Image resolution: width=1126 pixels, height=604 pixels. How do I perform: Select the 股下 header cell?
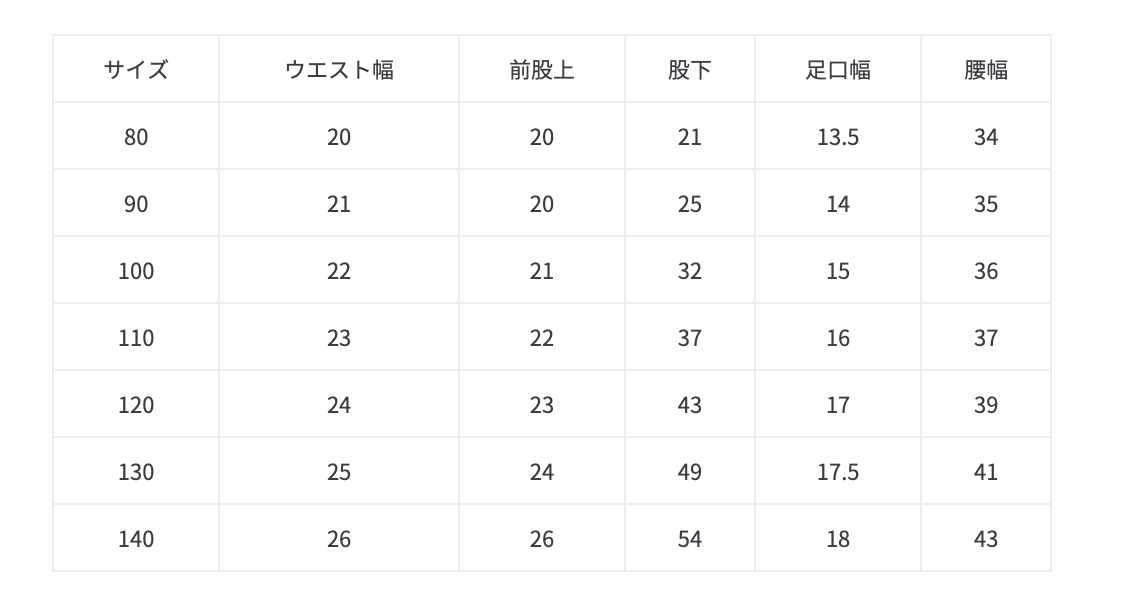point(689,70)
